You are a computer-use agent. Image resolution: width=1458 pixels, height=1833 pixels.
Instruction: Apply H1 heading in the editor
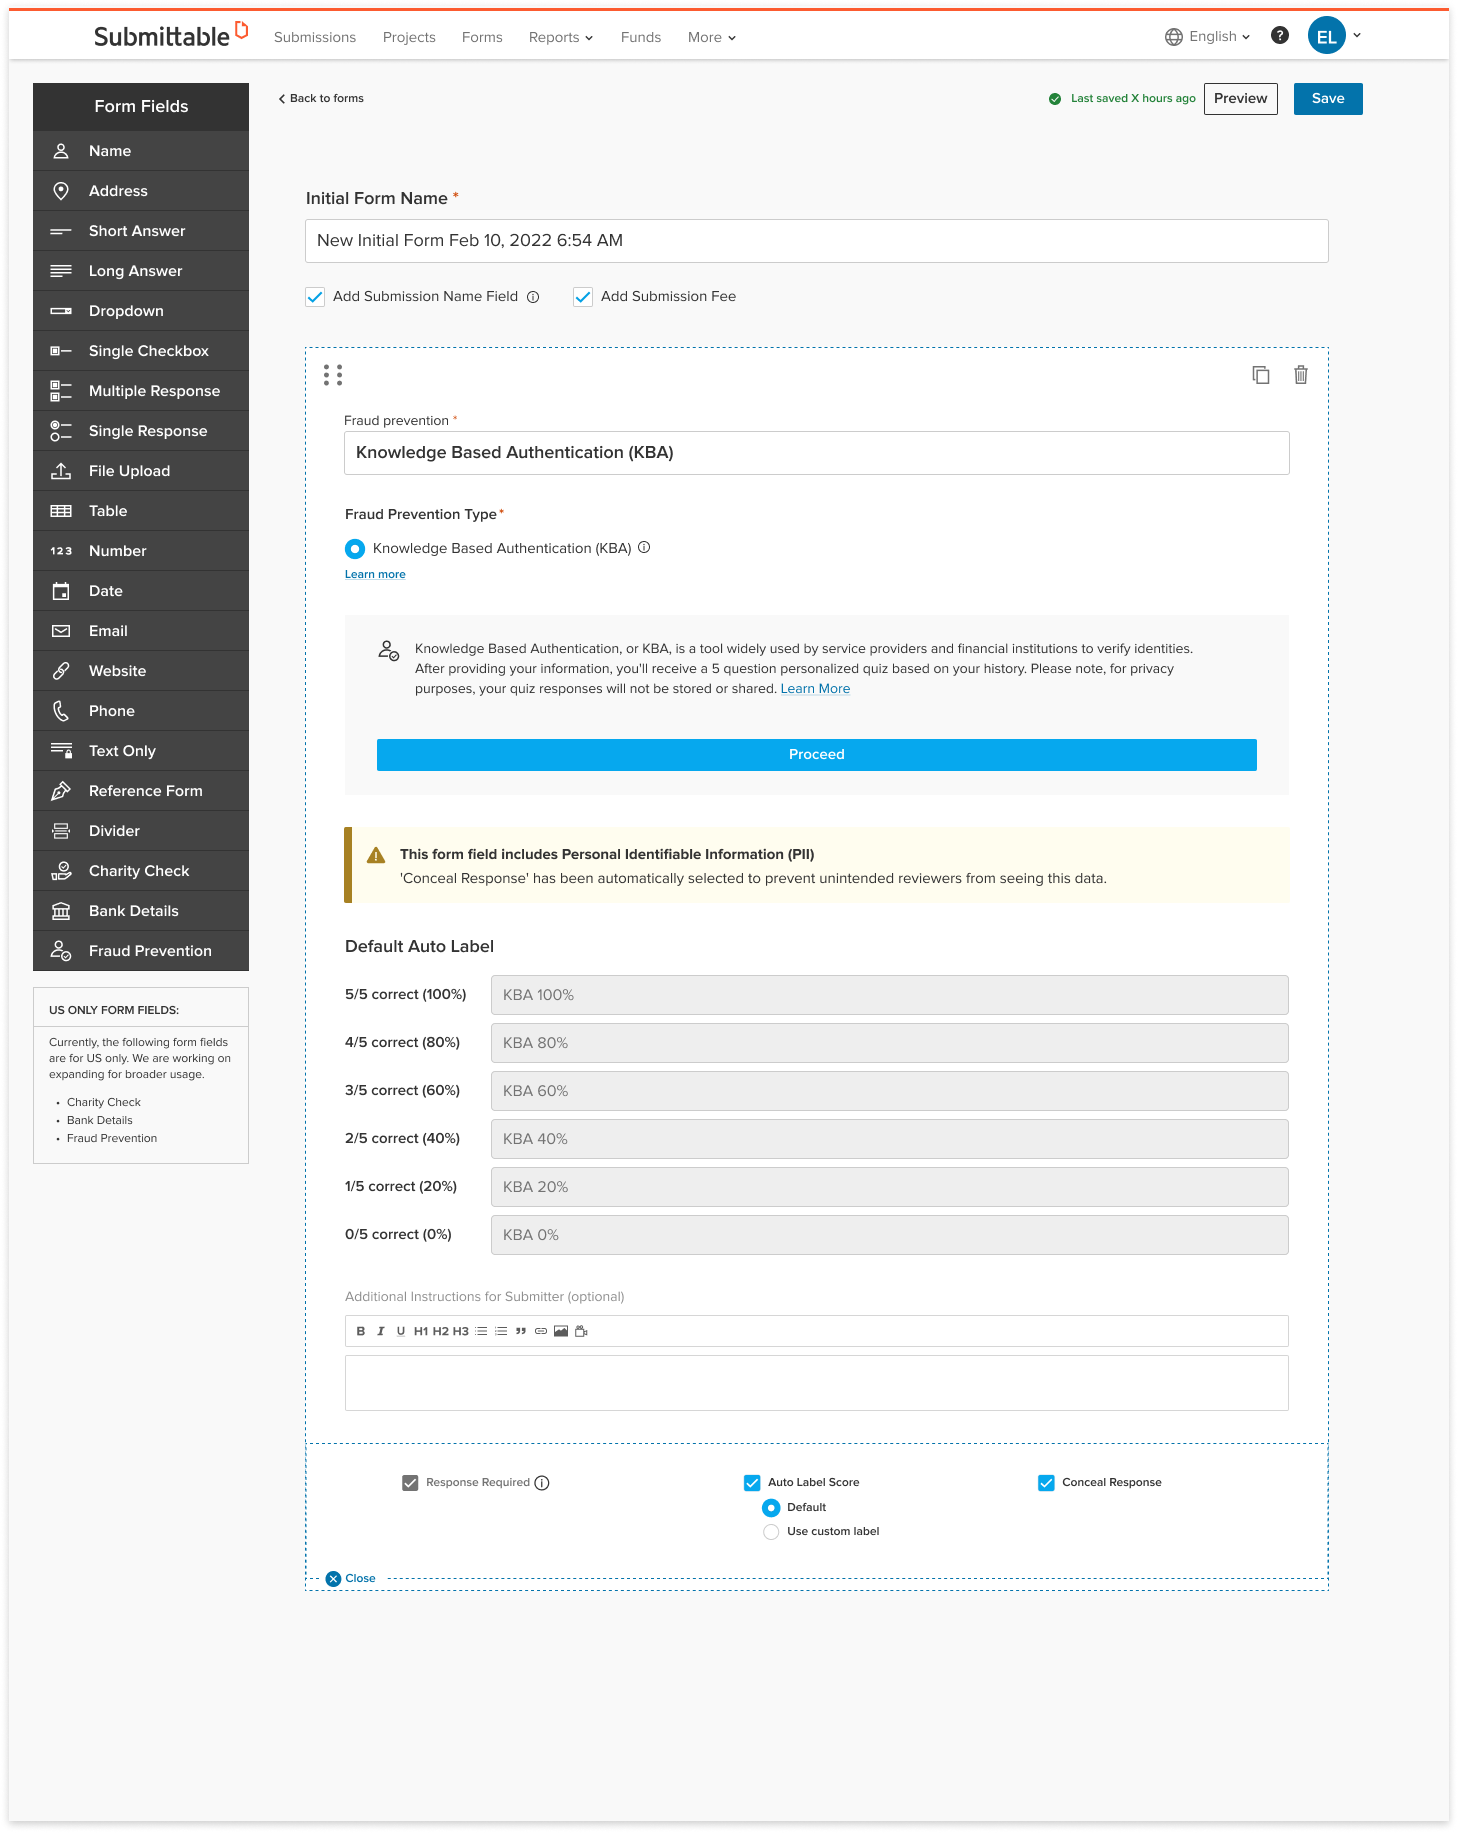(x=421, y=1331)
